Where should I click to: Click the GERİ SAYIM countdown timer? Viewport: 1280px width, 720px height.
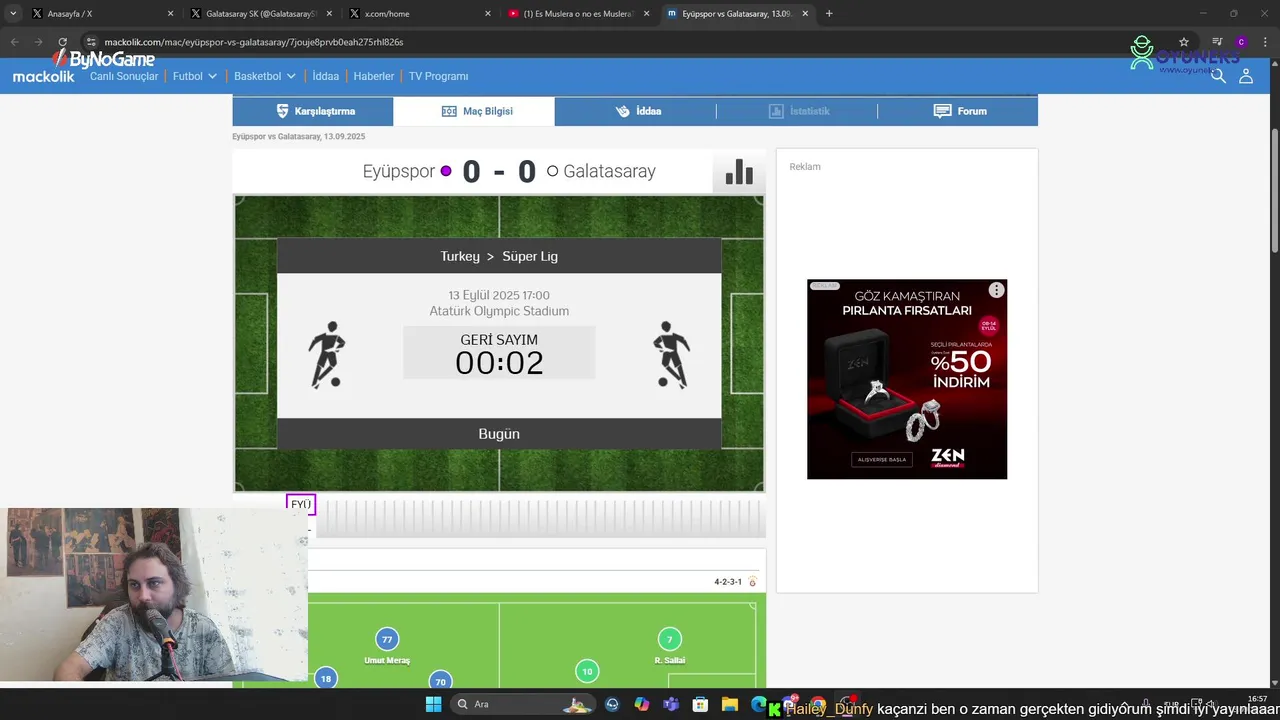pos(499,353)
